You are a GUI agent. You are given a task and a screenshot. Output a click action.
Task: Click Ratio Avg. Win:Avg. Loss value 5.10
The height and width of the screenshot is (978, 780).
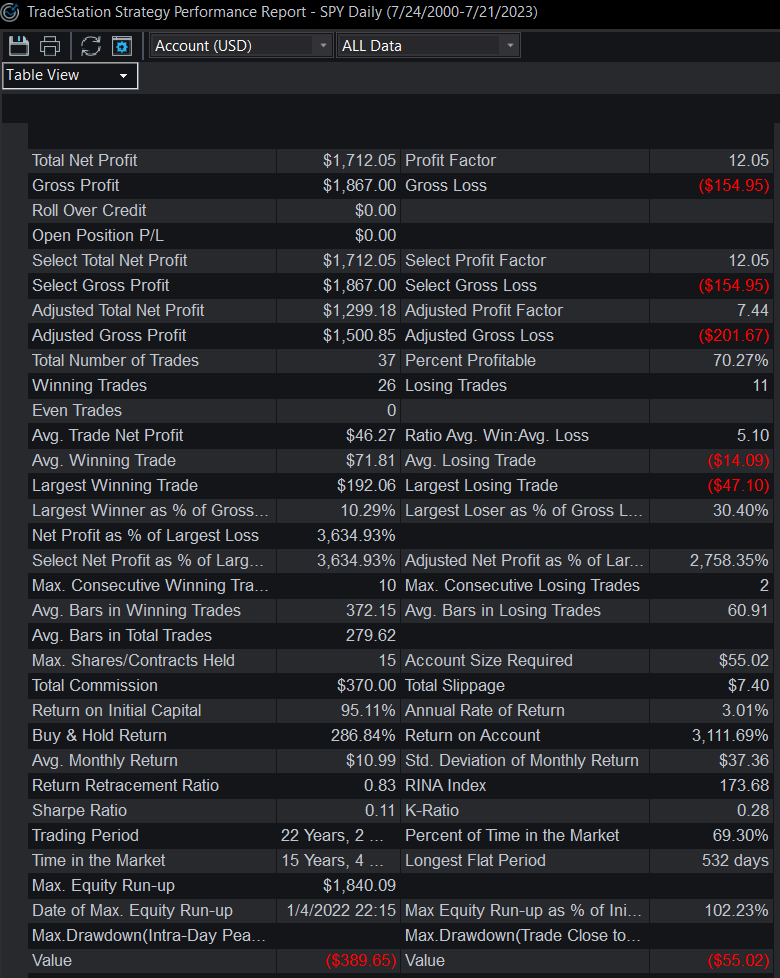point(753,435)
